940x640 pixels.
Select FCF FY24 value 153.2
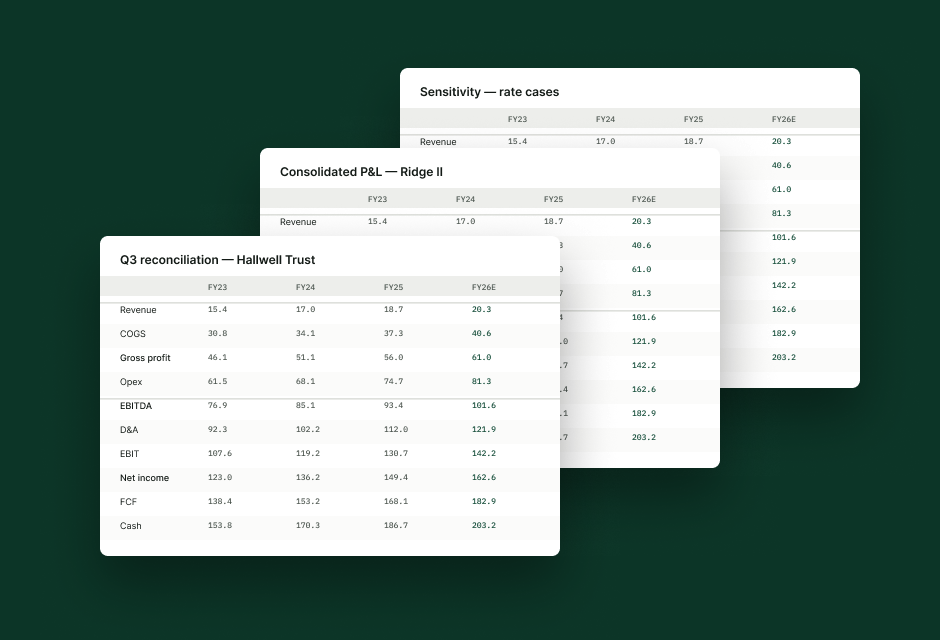point(308,501)
